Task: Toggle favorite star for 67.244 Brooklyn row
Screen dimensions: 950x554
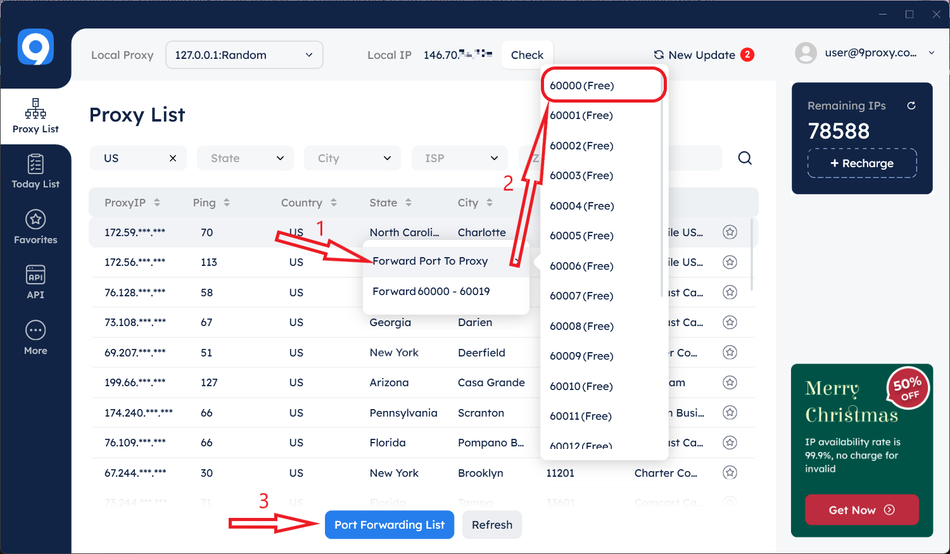Action: [x=729, y=473]
